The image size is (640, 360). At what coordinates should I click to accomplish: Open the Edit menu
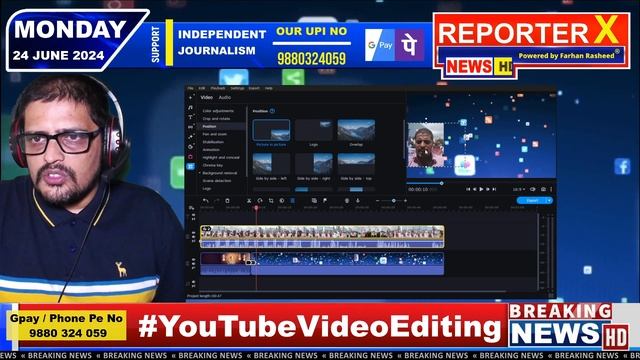(x=202, y=88)
